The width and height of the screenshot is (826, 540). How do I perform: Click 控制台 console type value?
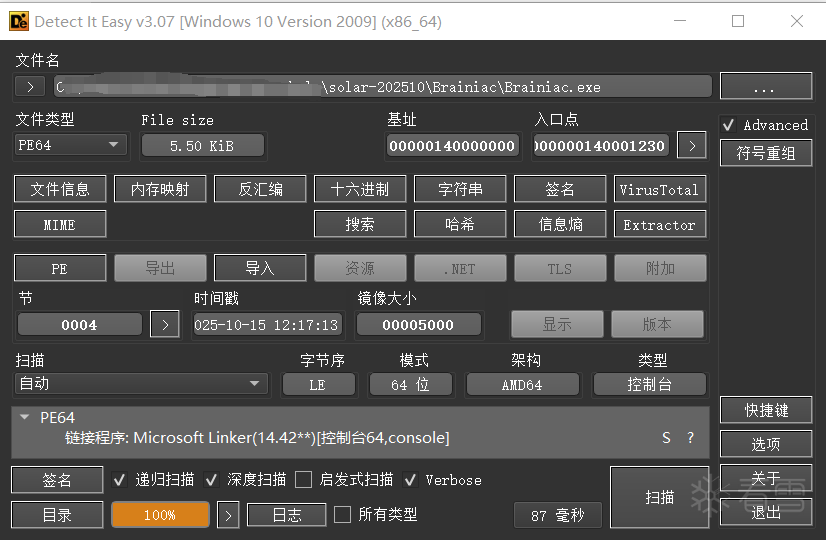(650, 385)
